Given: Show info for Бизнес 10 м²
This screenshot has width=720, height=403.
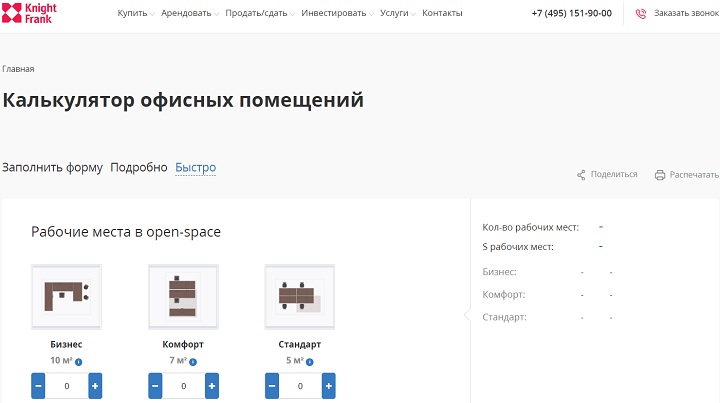Looking at the screenshot, I should [x=79, y=362].
